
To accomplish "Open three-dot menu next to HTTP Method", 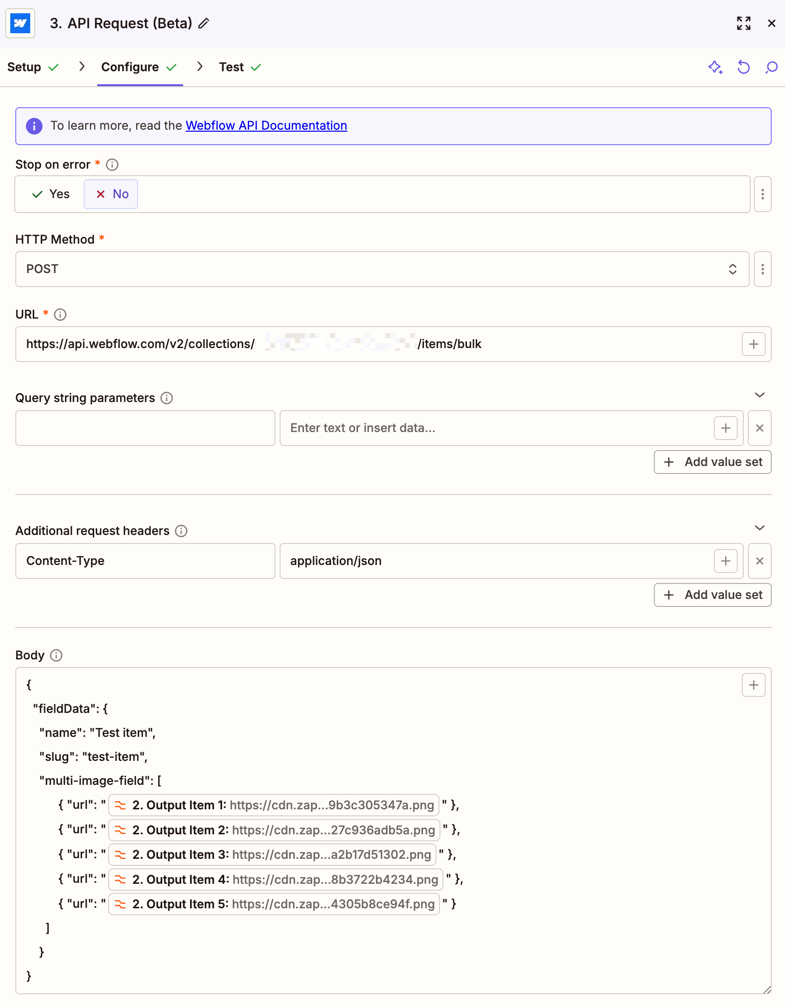I will click(762, 269).
